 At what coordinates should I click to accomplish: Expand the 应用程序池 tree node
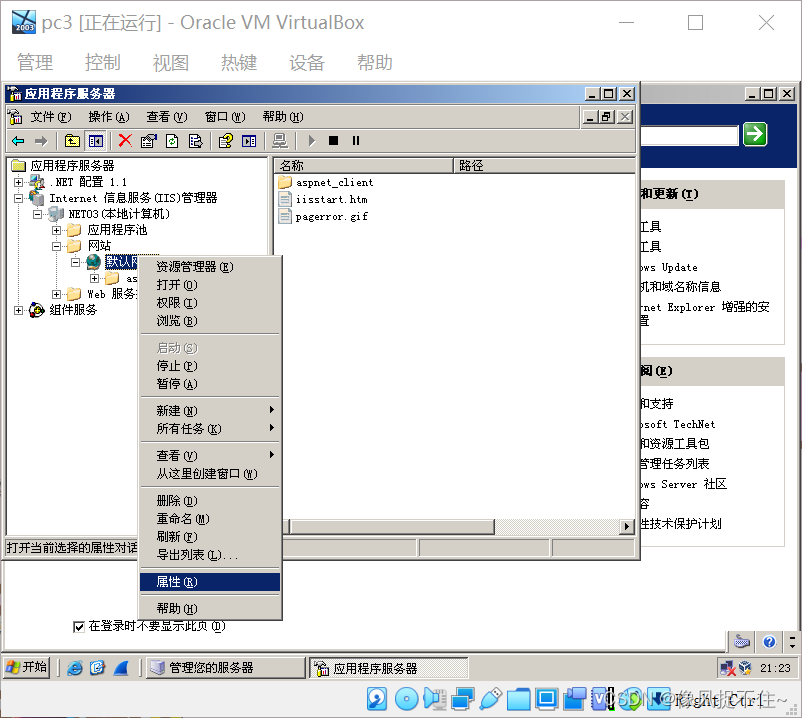[56, 230]
